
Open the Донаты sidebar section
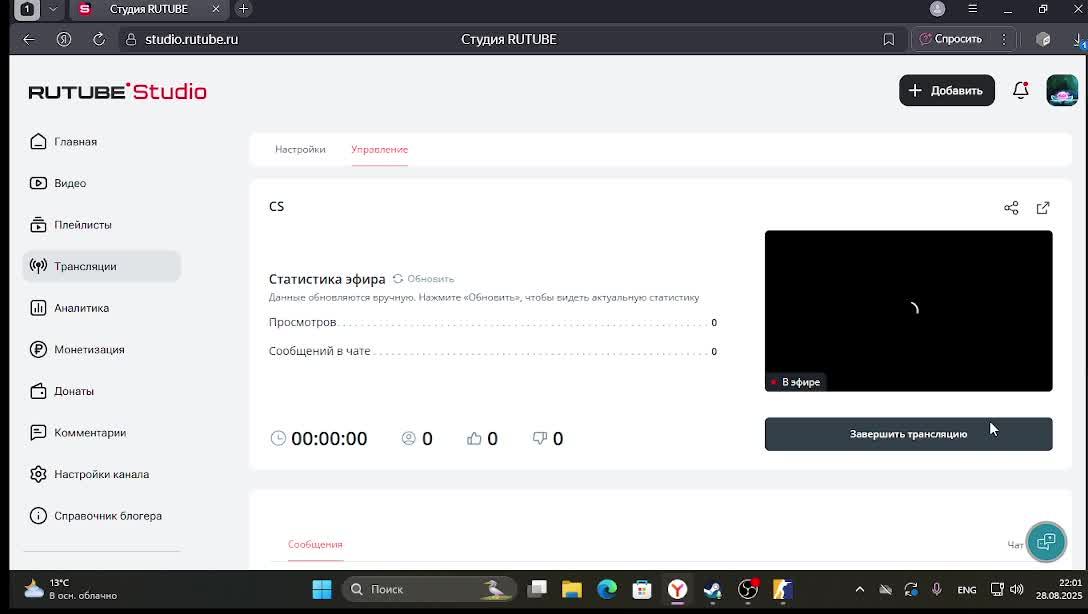[62, 391]
